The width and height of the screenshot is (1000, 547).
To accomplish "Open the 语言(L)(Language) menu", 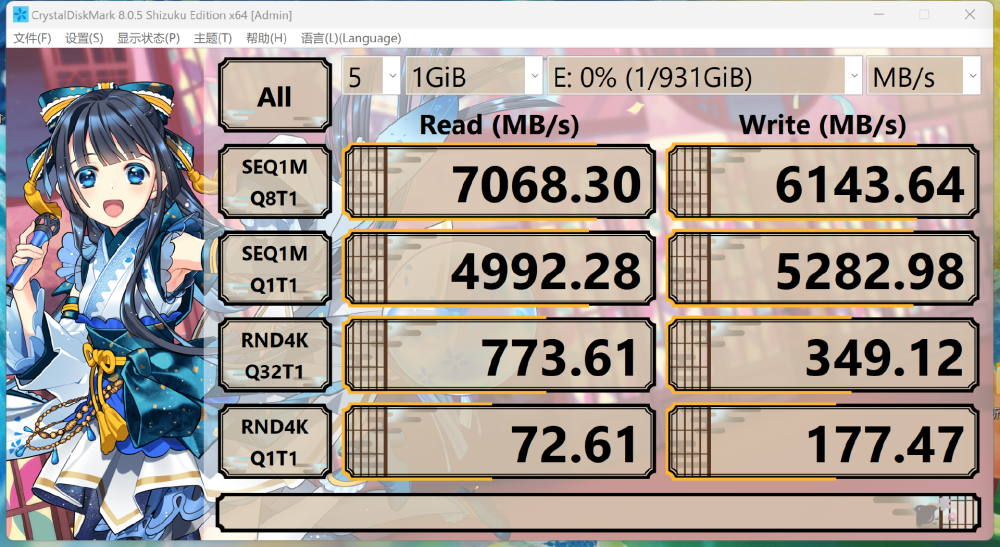I will pos(351,38).
